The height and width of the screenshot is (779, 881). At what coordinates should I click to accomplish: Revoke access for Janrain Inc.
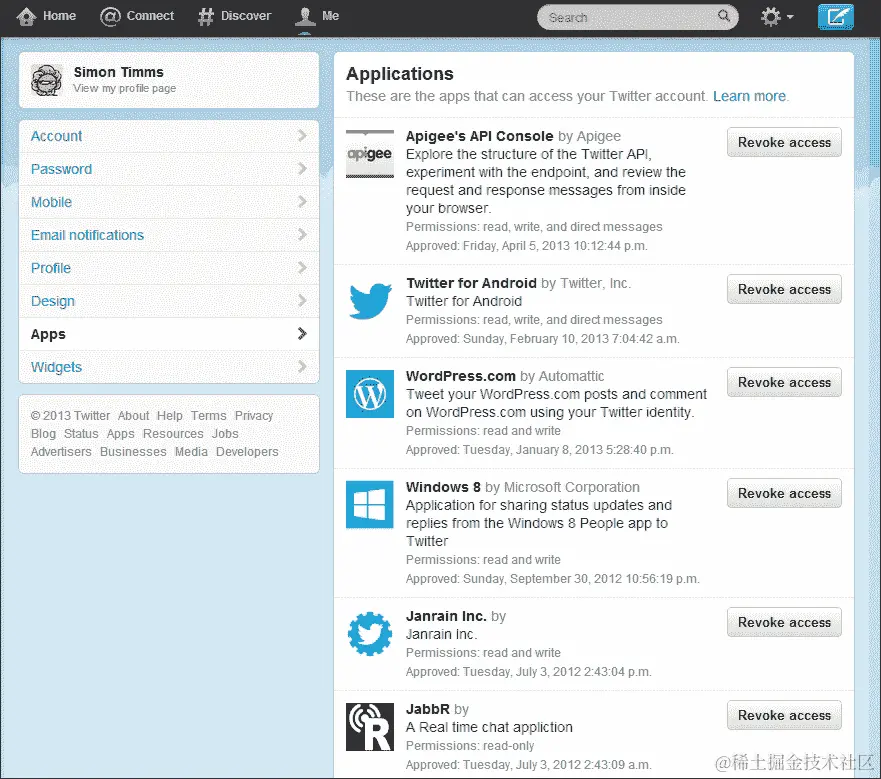coord(784,622)
